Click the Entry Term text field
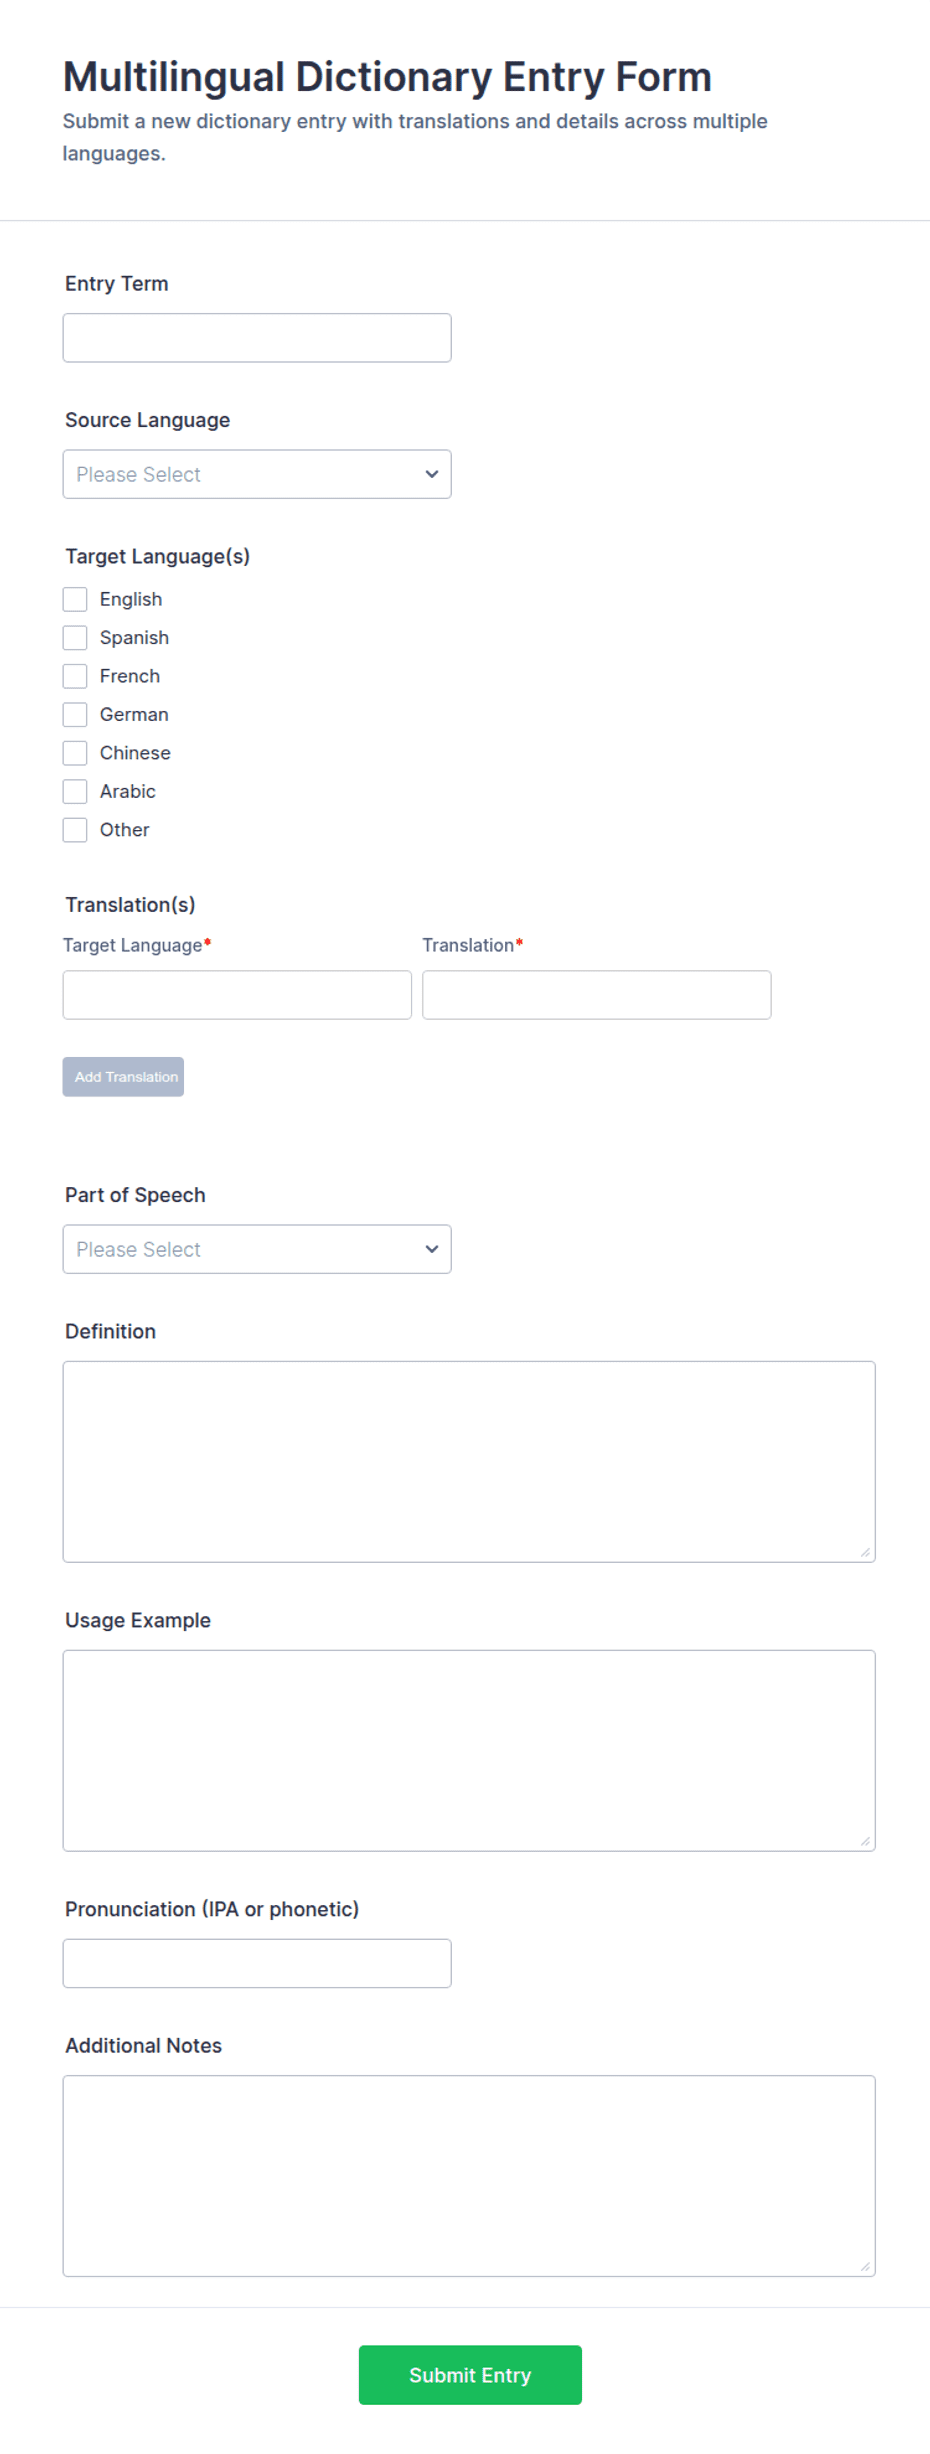Screen dimensions: 930x2454 pos(257,338)
